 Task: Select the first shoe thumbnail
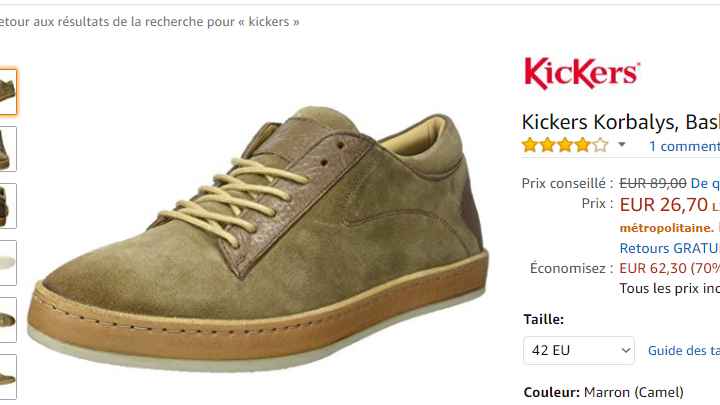[8, 92]
